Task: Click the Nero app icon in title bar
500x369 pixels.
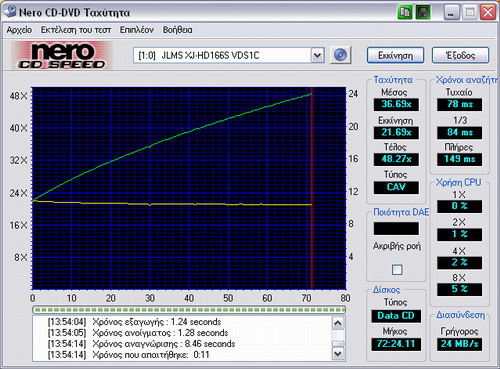Action: [x=10, y=11]
